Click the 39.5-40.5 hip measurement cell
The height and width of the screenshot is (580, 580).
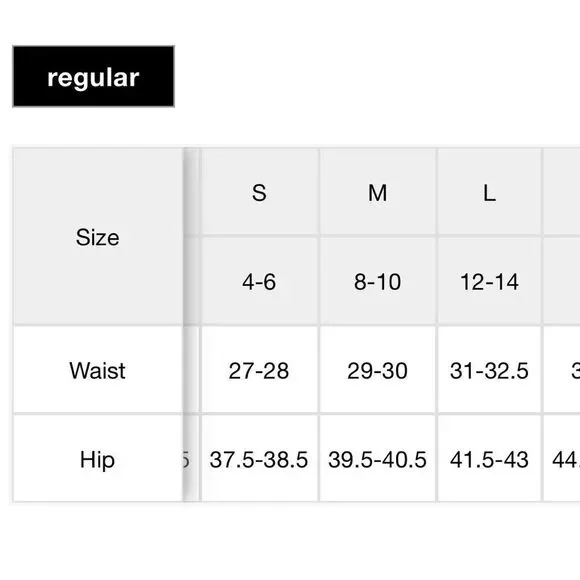[377, 459]
